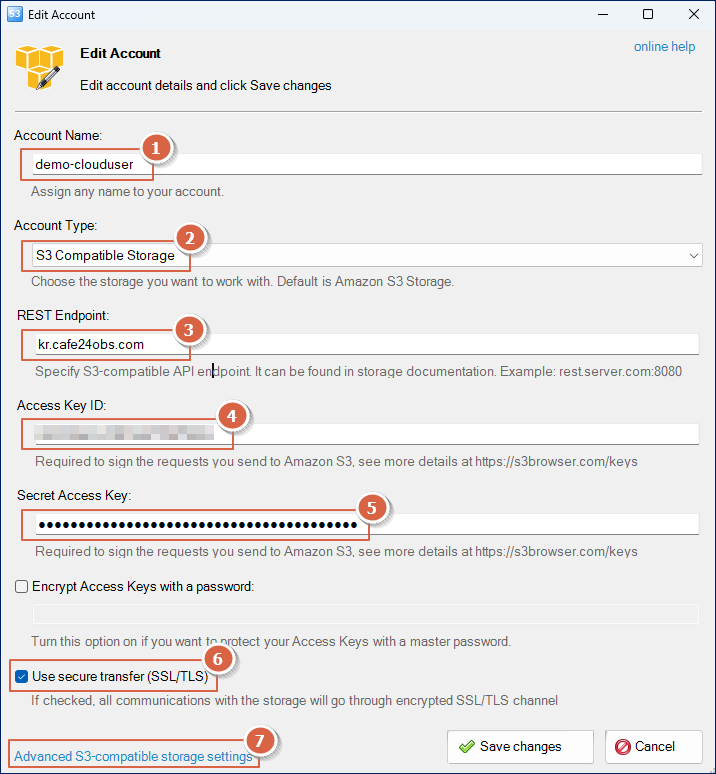
Task: Save changes to the account
Action: [520, 747]
